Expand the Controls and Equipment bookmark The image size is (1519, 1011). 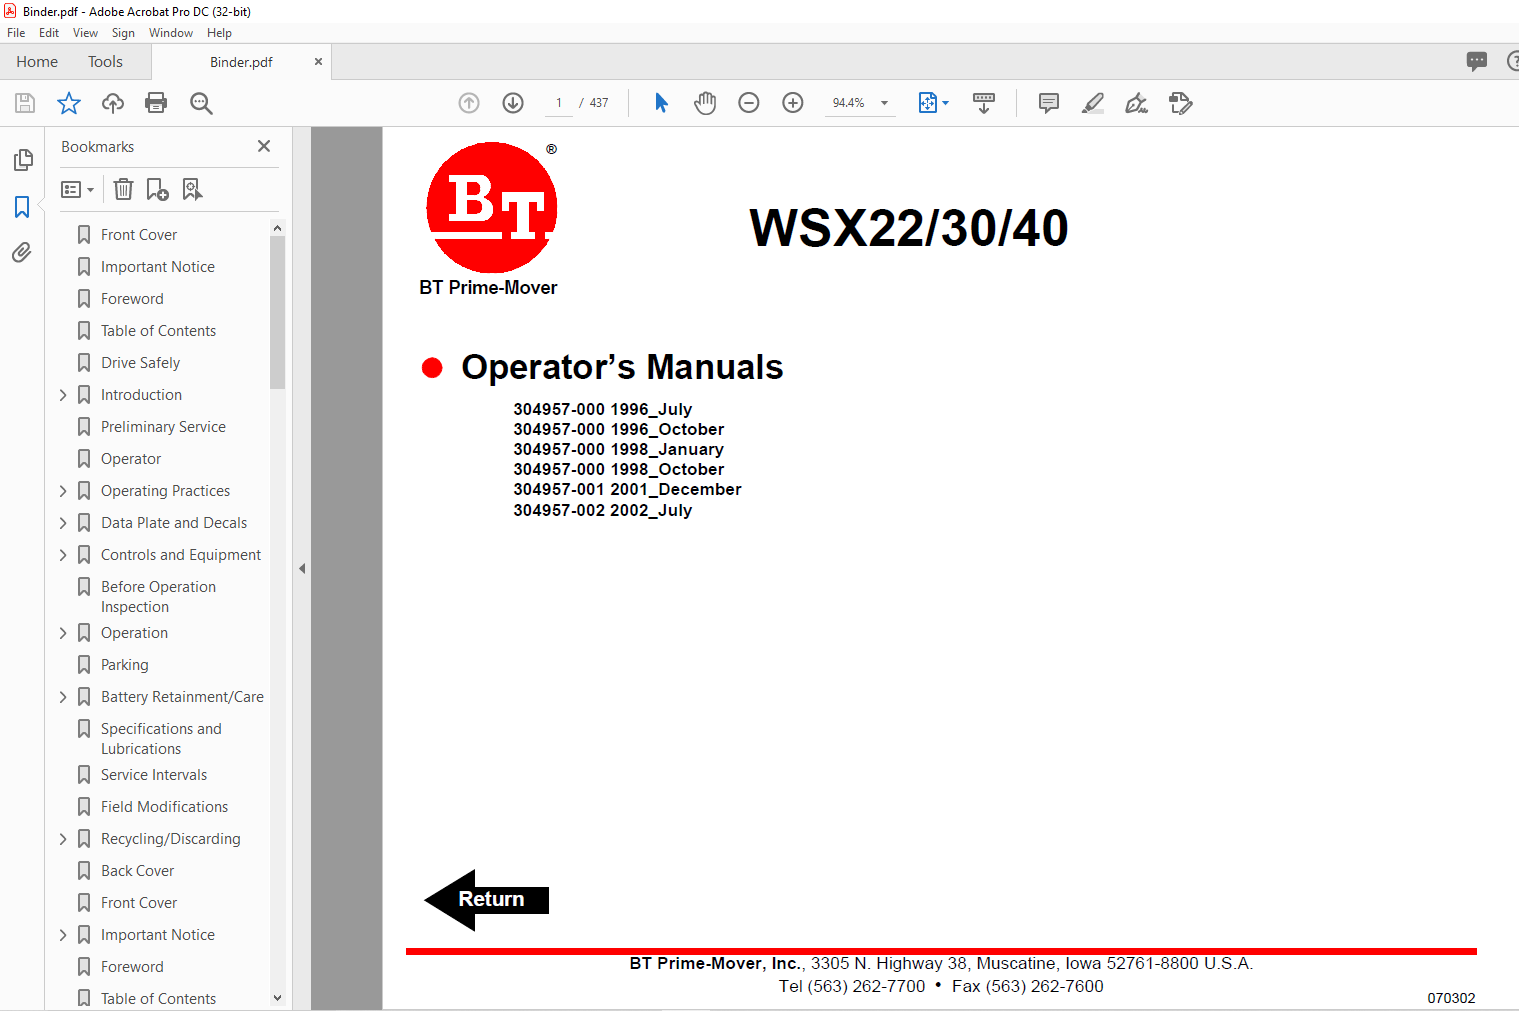(x=63, y=555)
